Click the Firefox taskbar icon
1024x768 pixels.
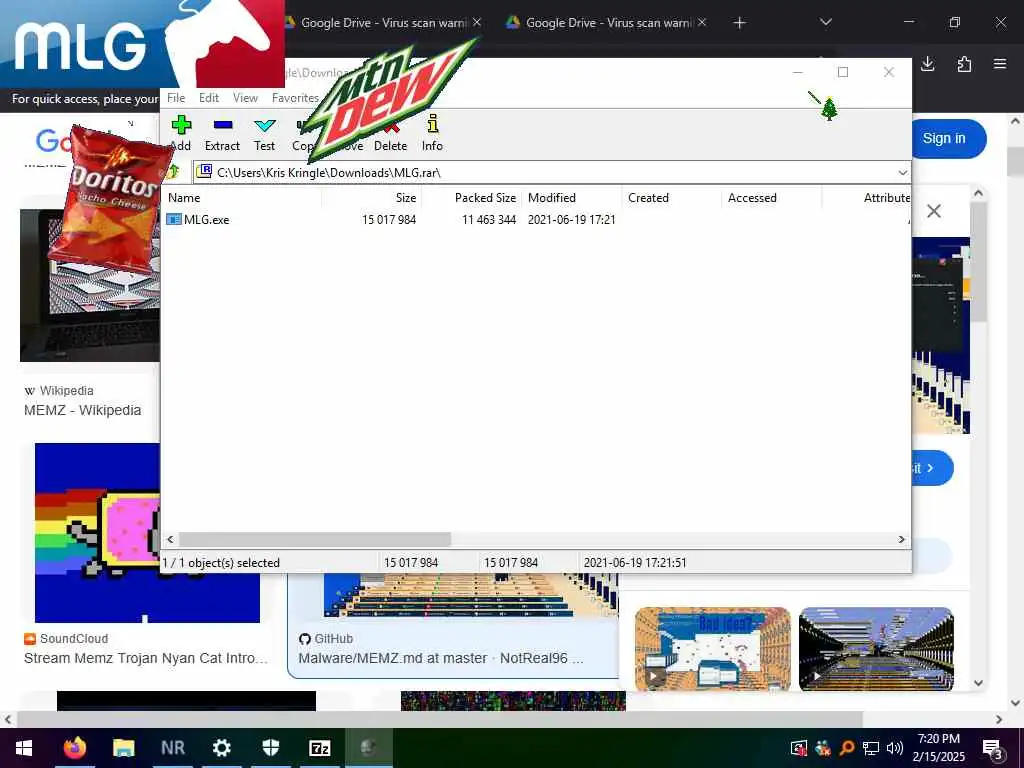pyautogui.click(x=74, y=748)
